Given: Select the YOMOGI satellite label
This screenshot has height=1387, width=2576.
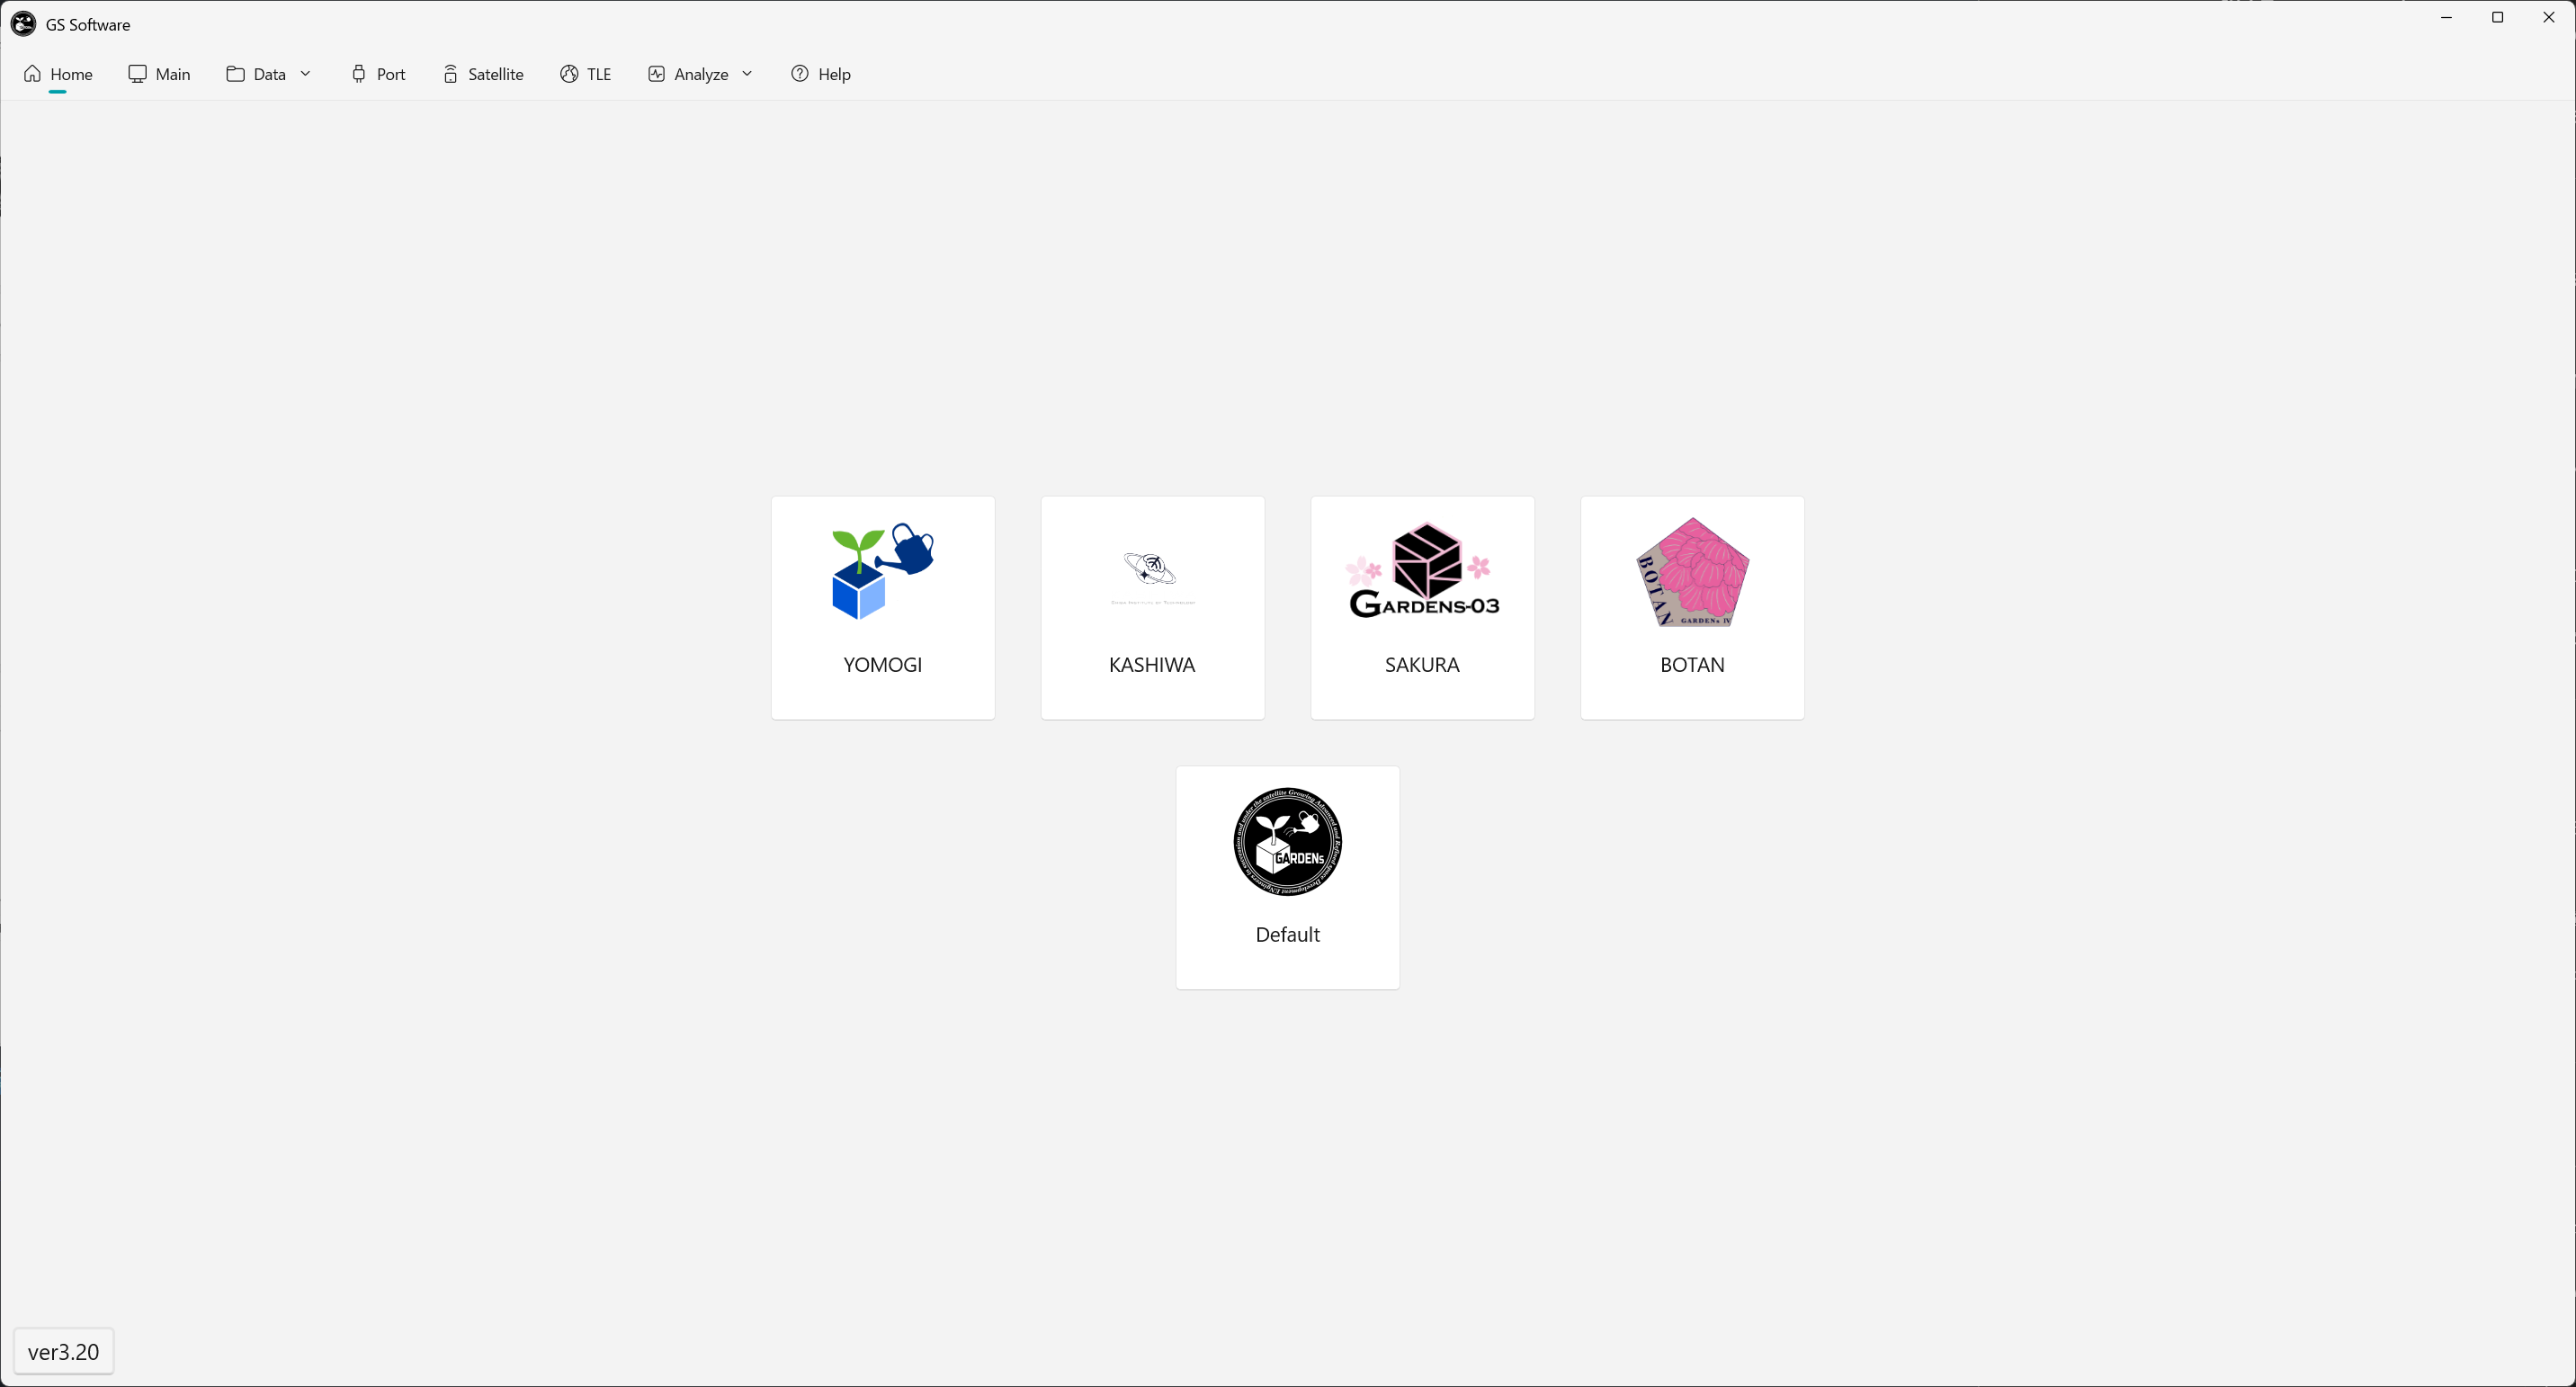Looking at the screenshot, I should pos(882,665).
